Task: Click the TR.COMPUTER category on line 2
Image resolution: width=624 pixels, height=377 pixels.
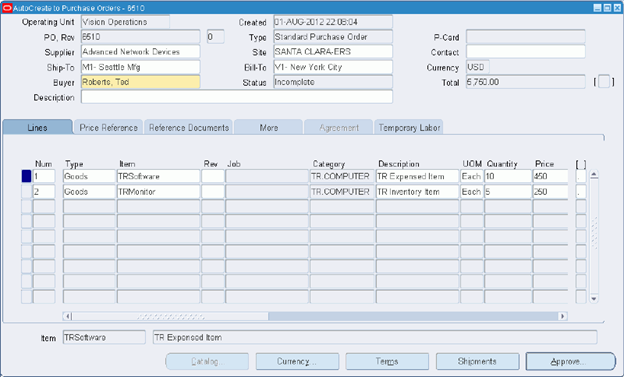Action: click(342, 191)
